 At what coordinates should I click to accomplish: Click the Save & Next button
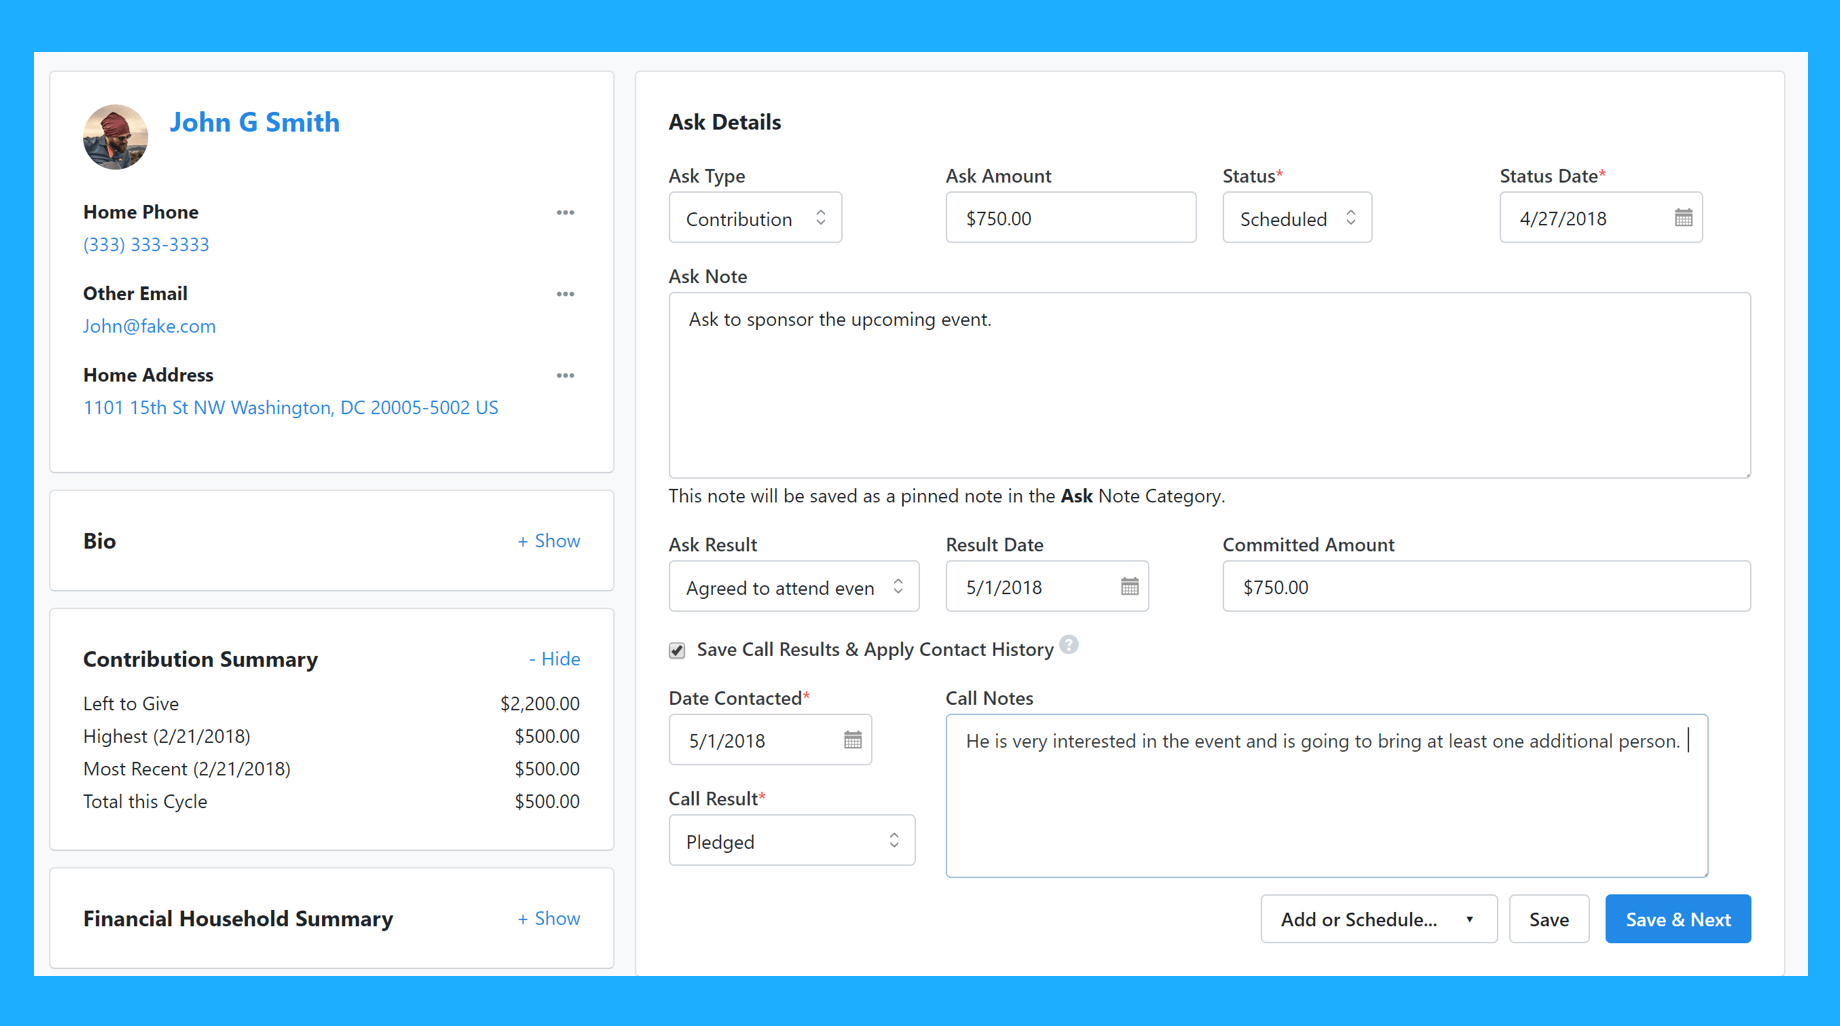(x=1677, y=919)
